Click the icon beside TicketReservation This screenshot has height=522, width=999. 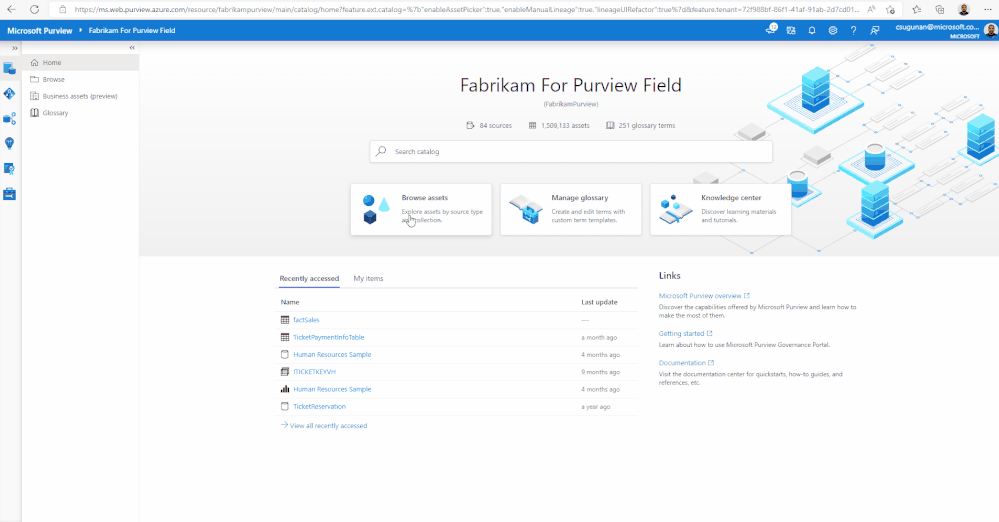(285, 407)
